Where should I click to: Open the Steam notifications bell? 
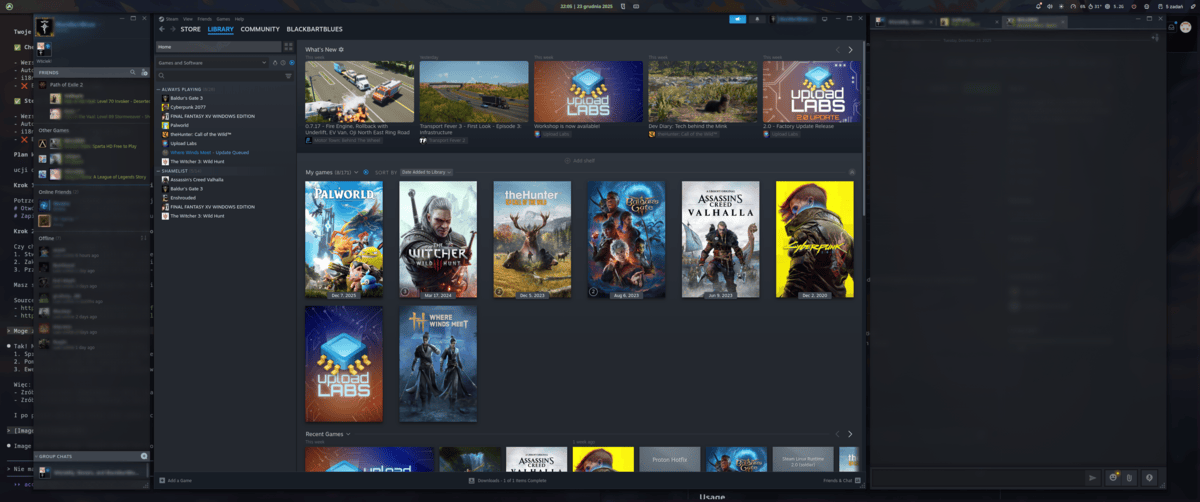pyautogui.click(x=757, y=19)
